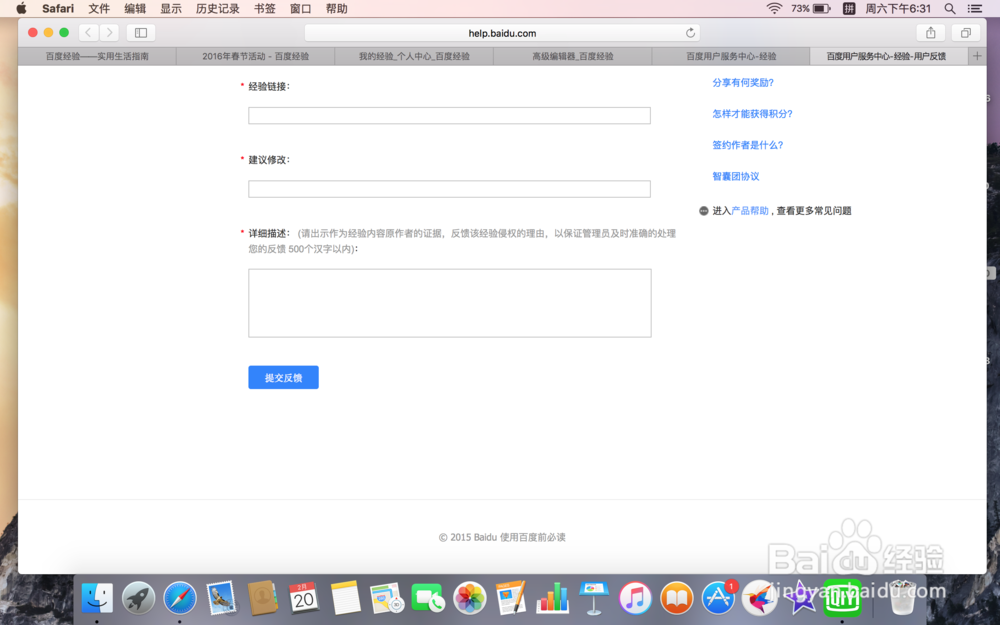Click the Share icon in Safari toolbar
Image resolution: width=1000 pixels, height=625 pixels.
tap(931, 32)
